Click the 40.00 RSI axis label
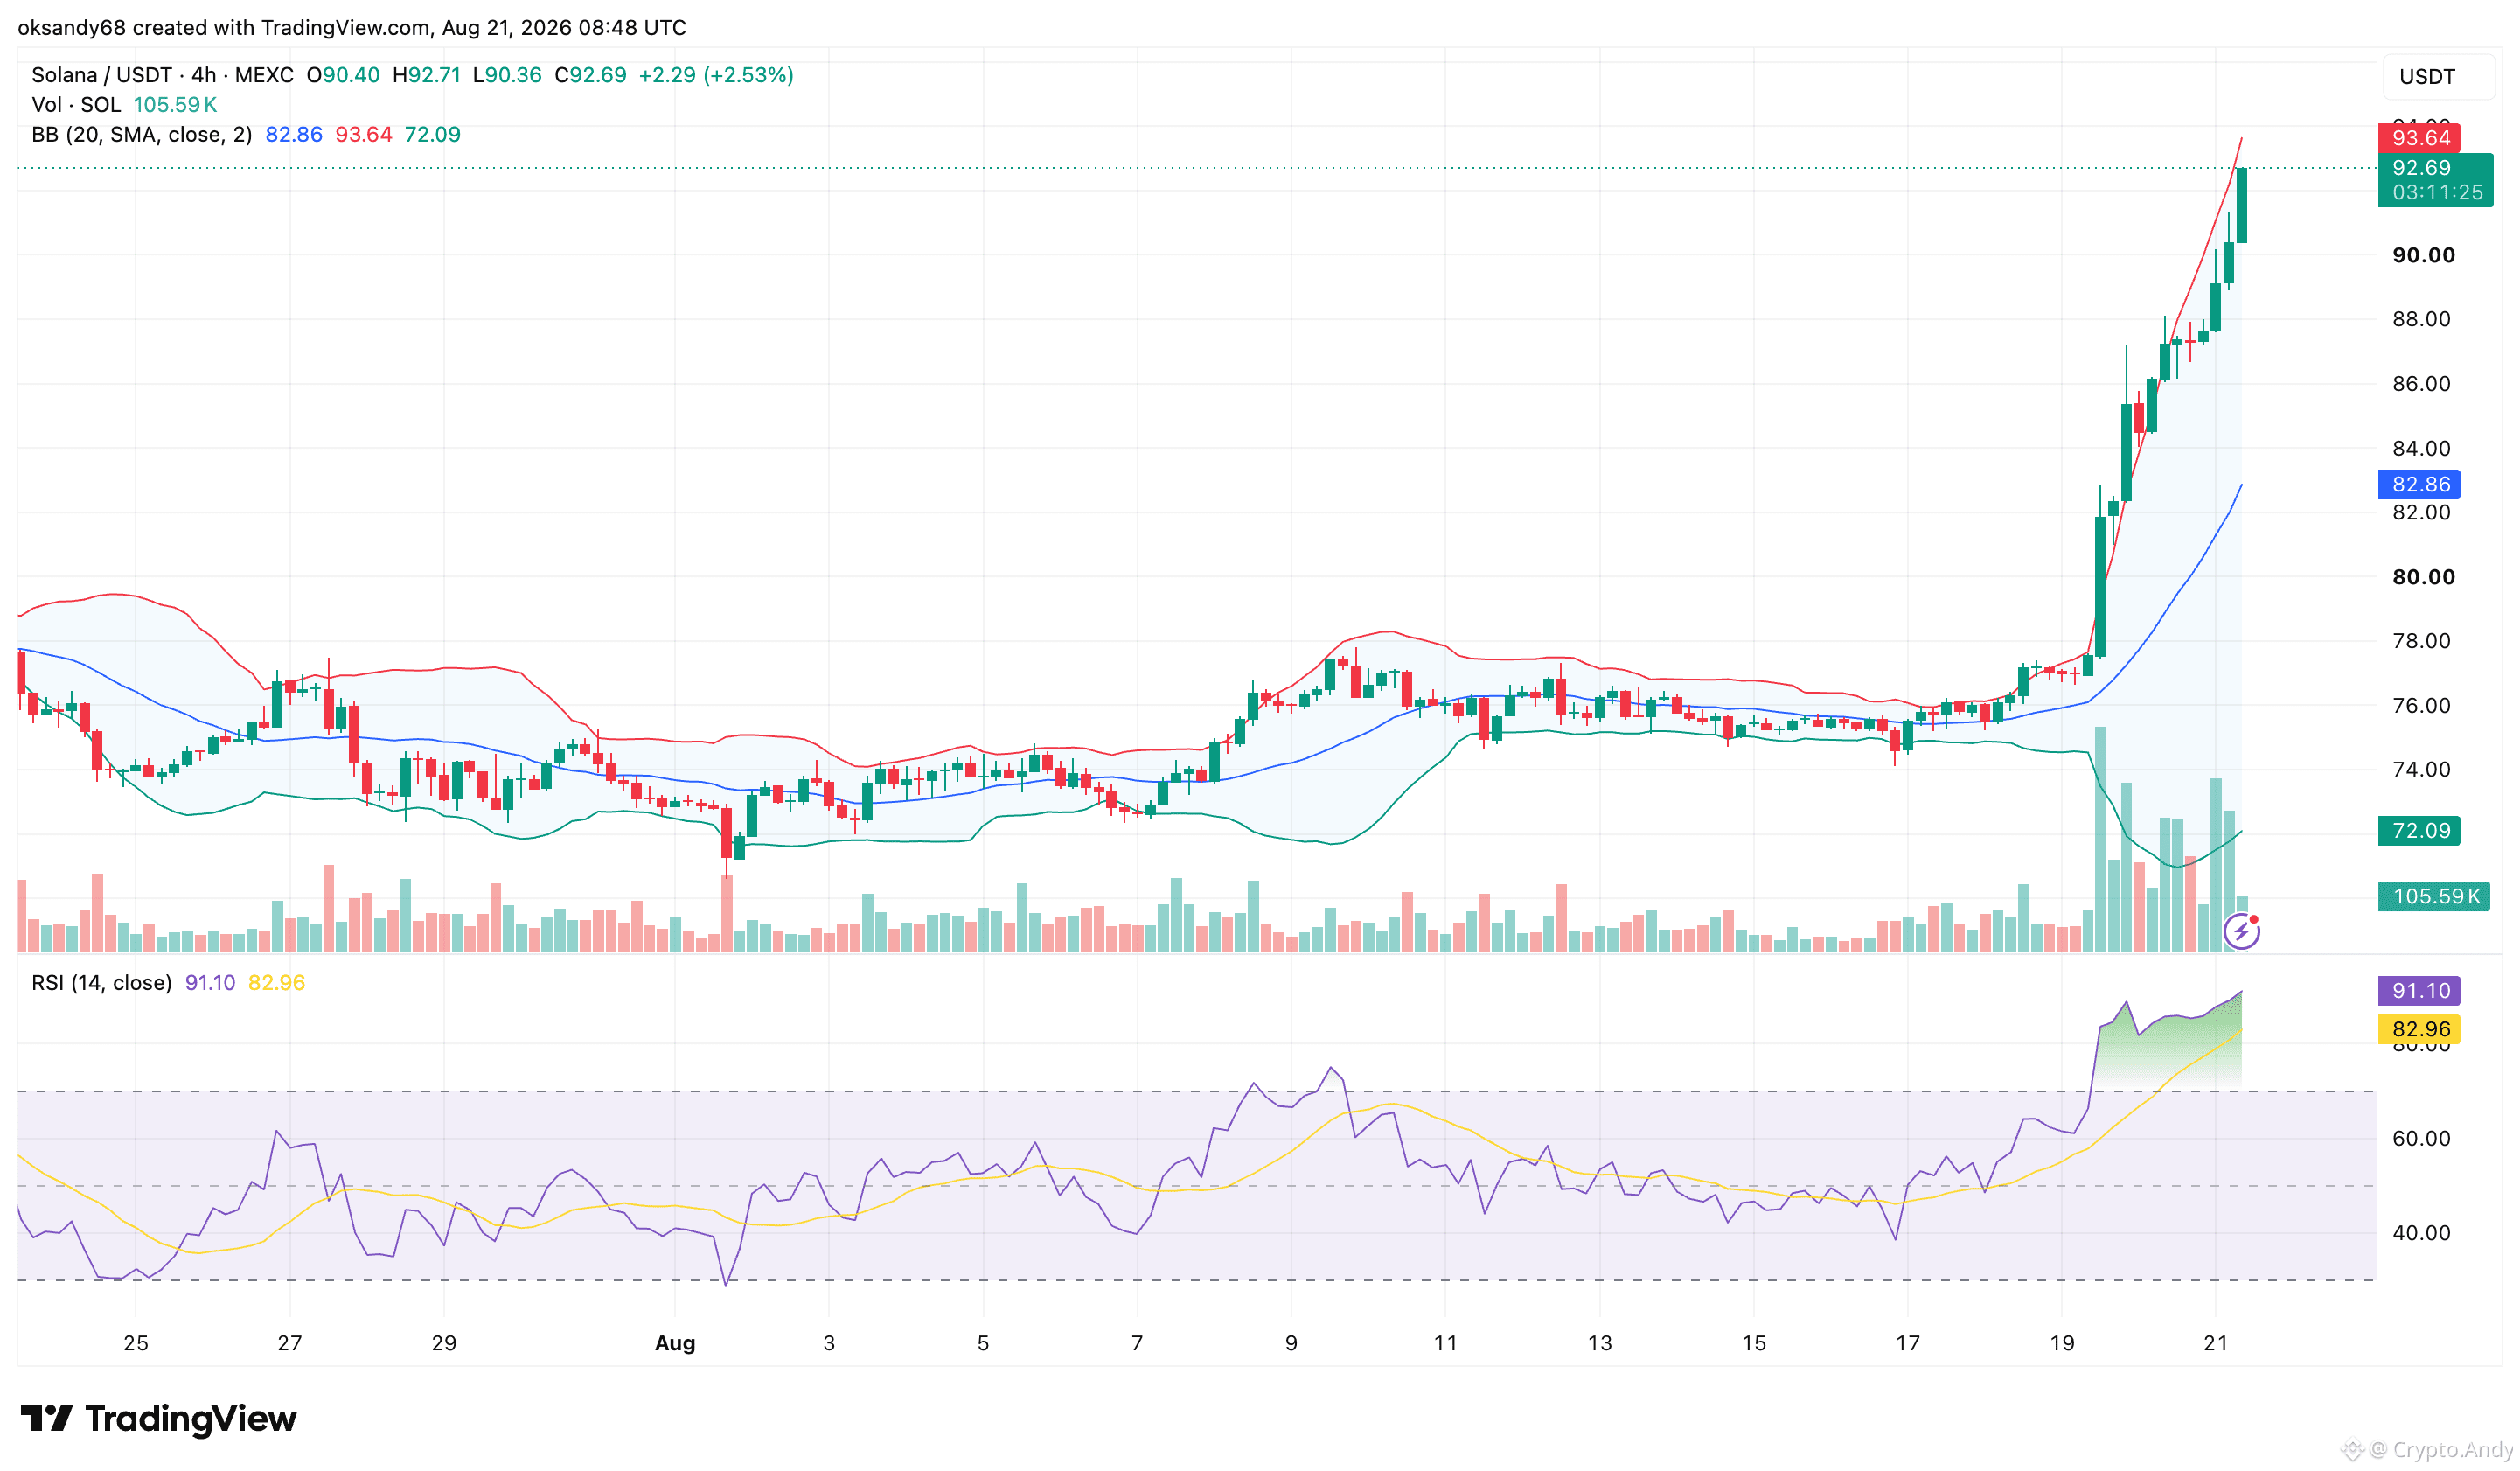This screenshot has height=1471, width=2520. click(2421, 1233)
